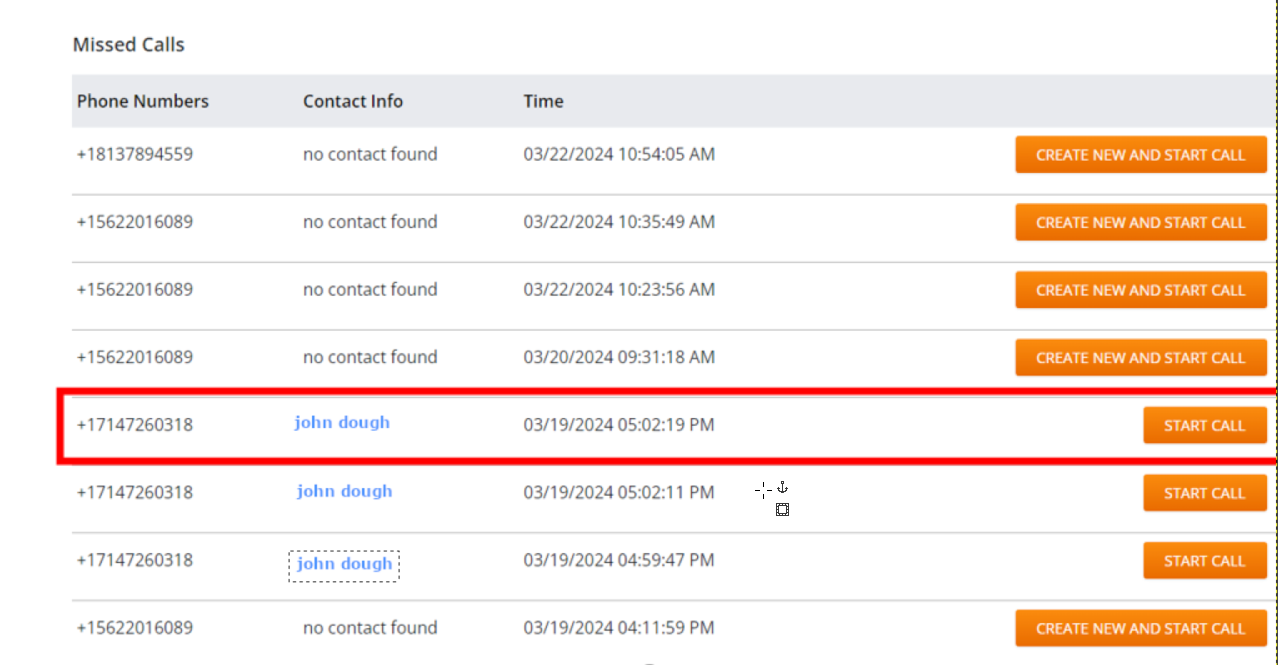Create contact and call the 03/20/2024 missed call

pos(1140,358)
